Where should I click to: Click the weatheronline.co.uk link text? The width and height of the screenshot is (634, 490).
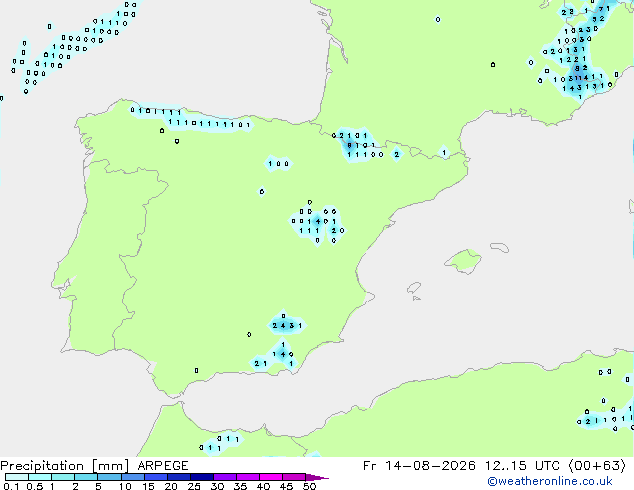tap(550, 481)
